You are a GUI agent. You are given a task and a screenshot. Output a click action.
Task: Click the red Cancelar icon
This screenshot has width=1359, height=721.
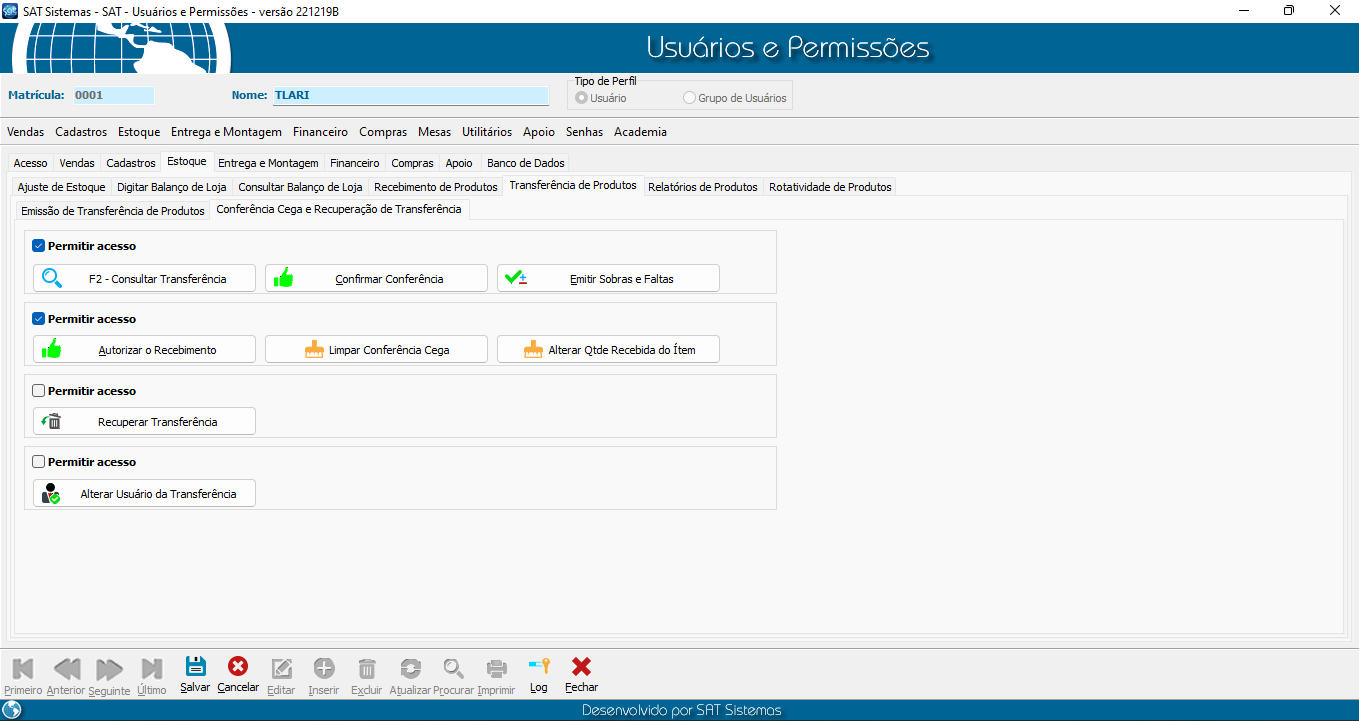coord(238,667)
